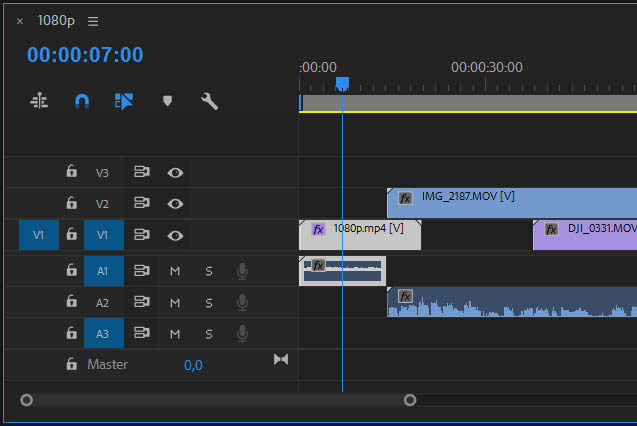Image resolution: width=637 pixels, height=426 pixels.
Task: Select the A1 audio clip
Action: (x=342, y=271)
